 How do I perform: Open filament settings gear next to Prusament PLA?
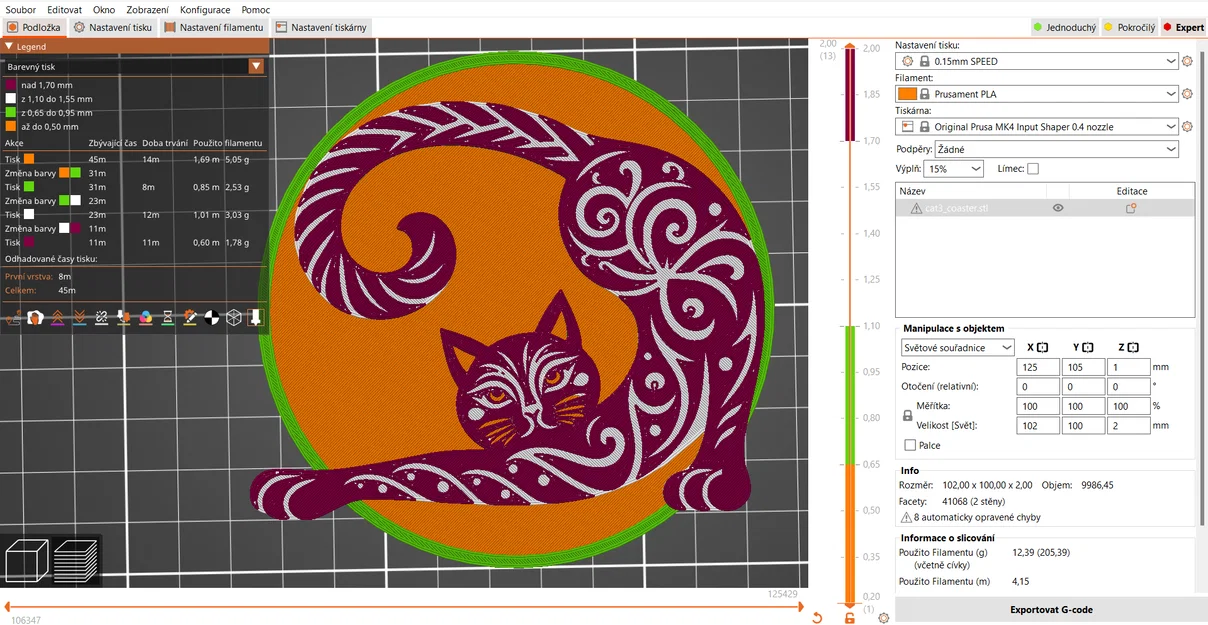[x=1187, y=94]
